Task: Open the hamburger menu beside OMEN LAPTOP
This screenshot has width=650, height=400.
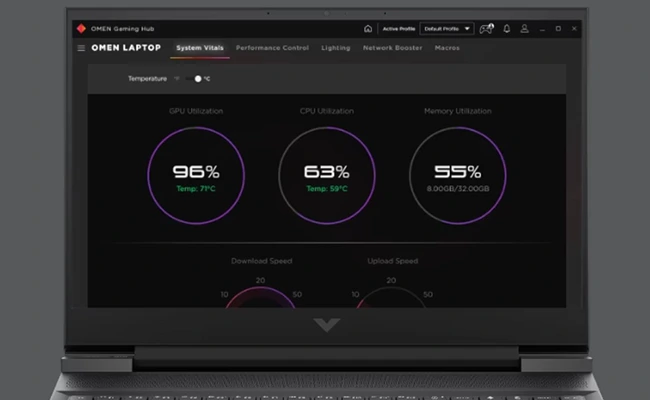Action: point(81,48)
